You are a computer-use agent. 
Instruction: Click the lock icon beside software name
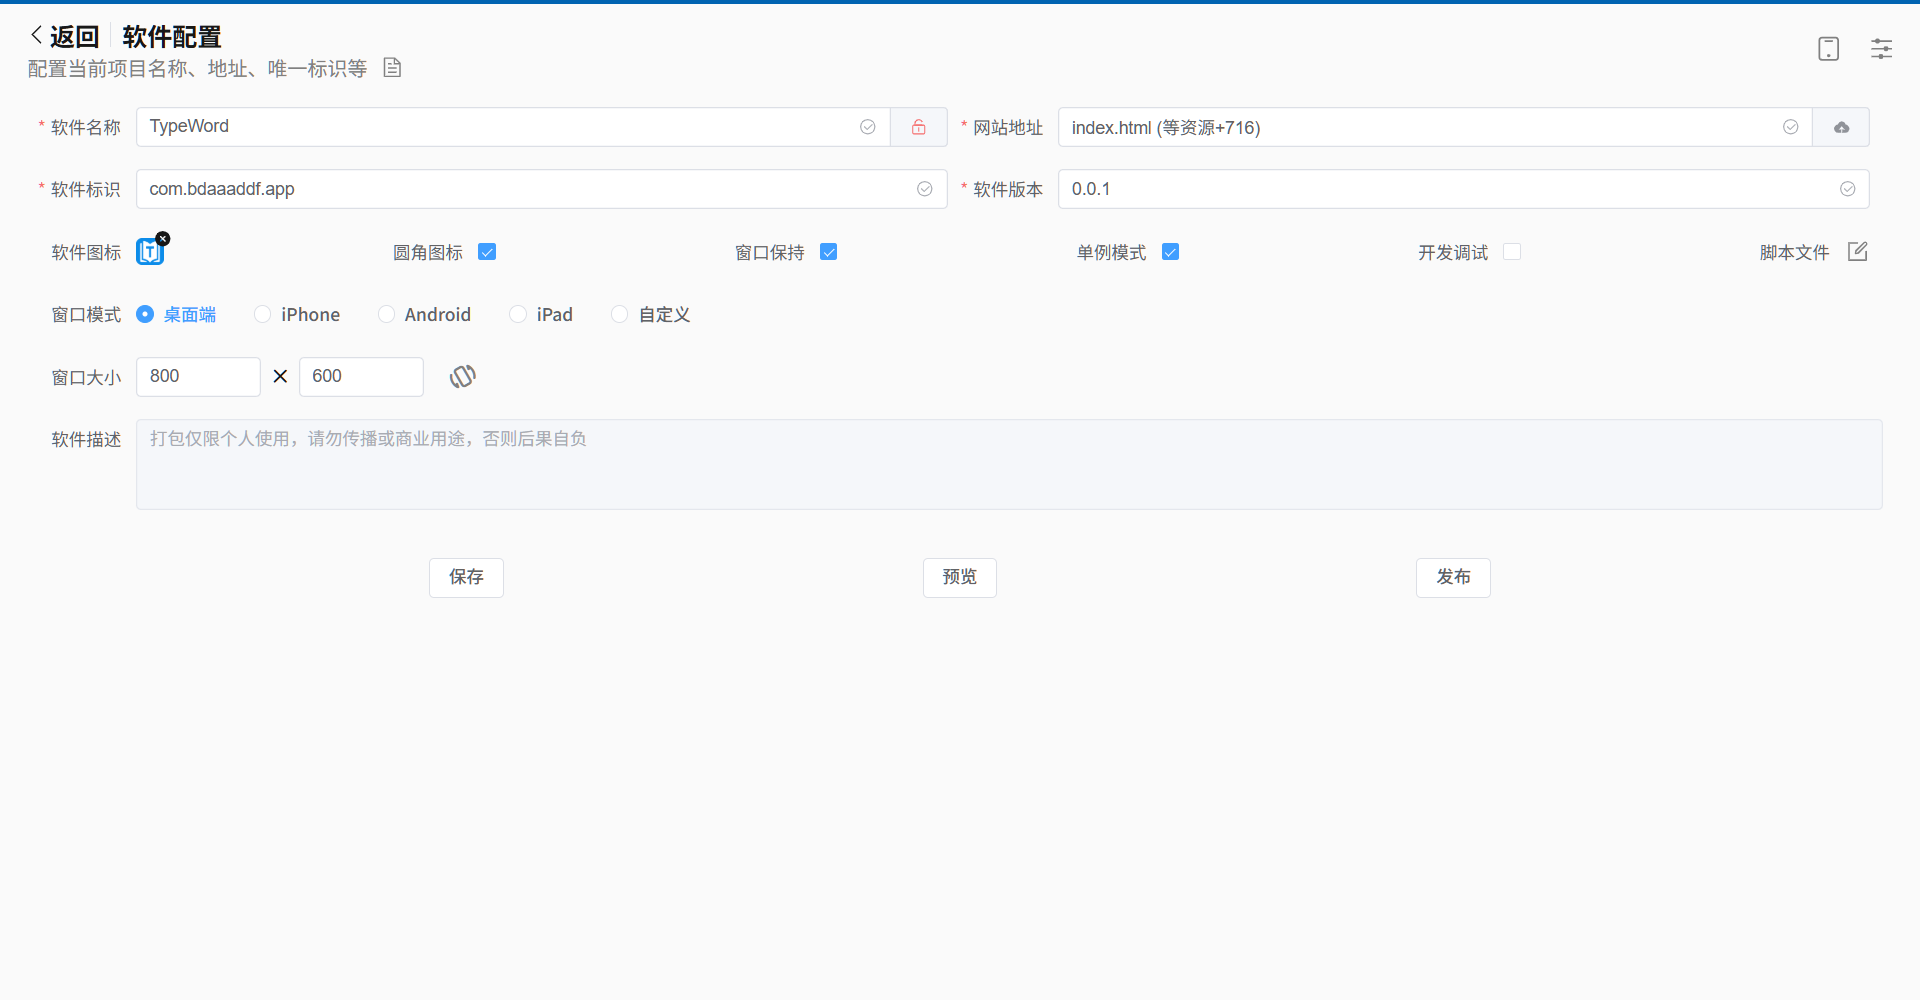918,127
